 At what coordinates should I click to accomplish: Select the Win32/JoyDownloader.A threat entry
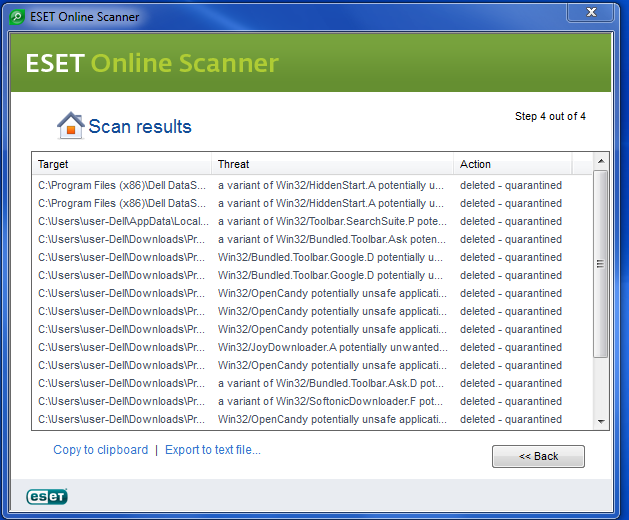(x=333, y=347)
